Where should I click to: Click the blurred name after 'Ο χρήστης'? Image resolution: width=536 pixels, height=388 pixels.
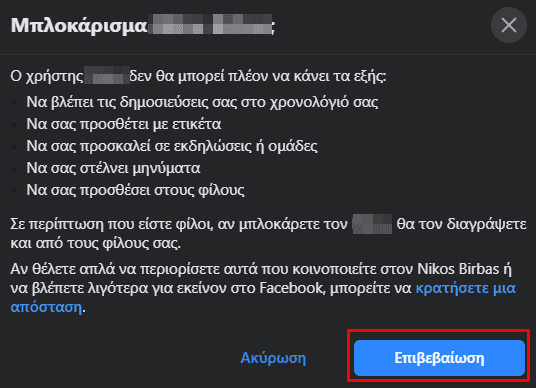click(x=107, y=76)
